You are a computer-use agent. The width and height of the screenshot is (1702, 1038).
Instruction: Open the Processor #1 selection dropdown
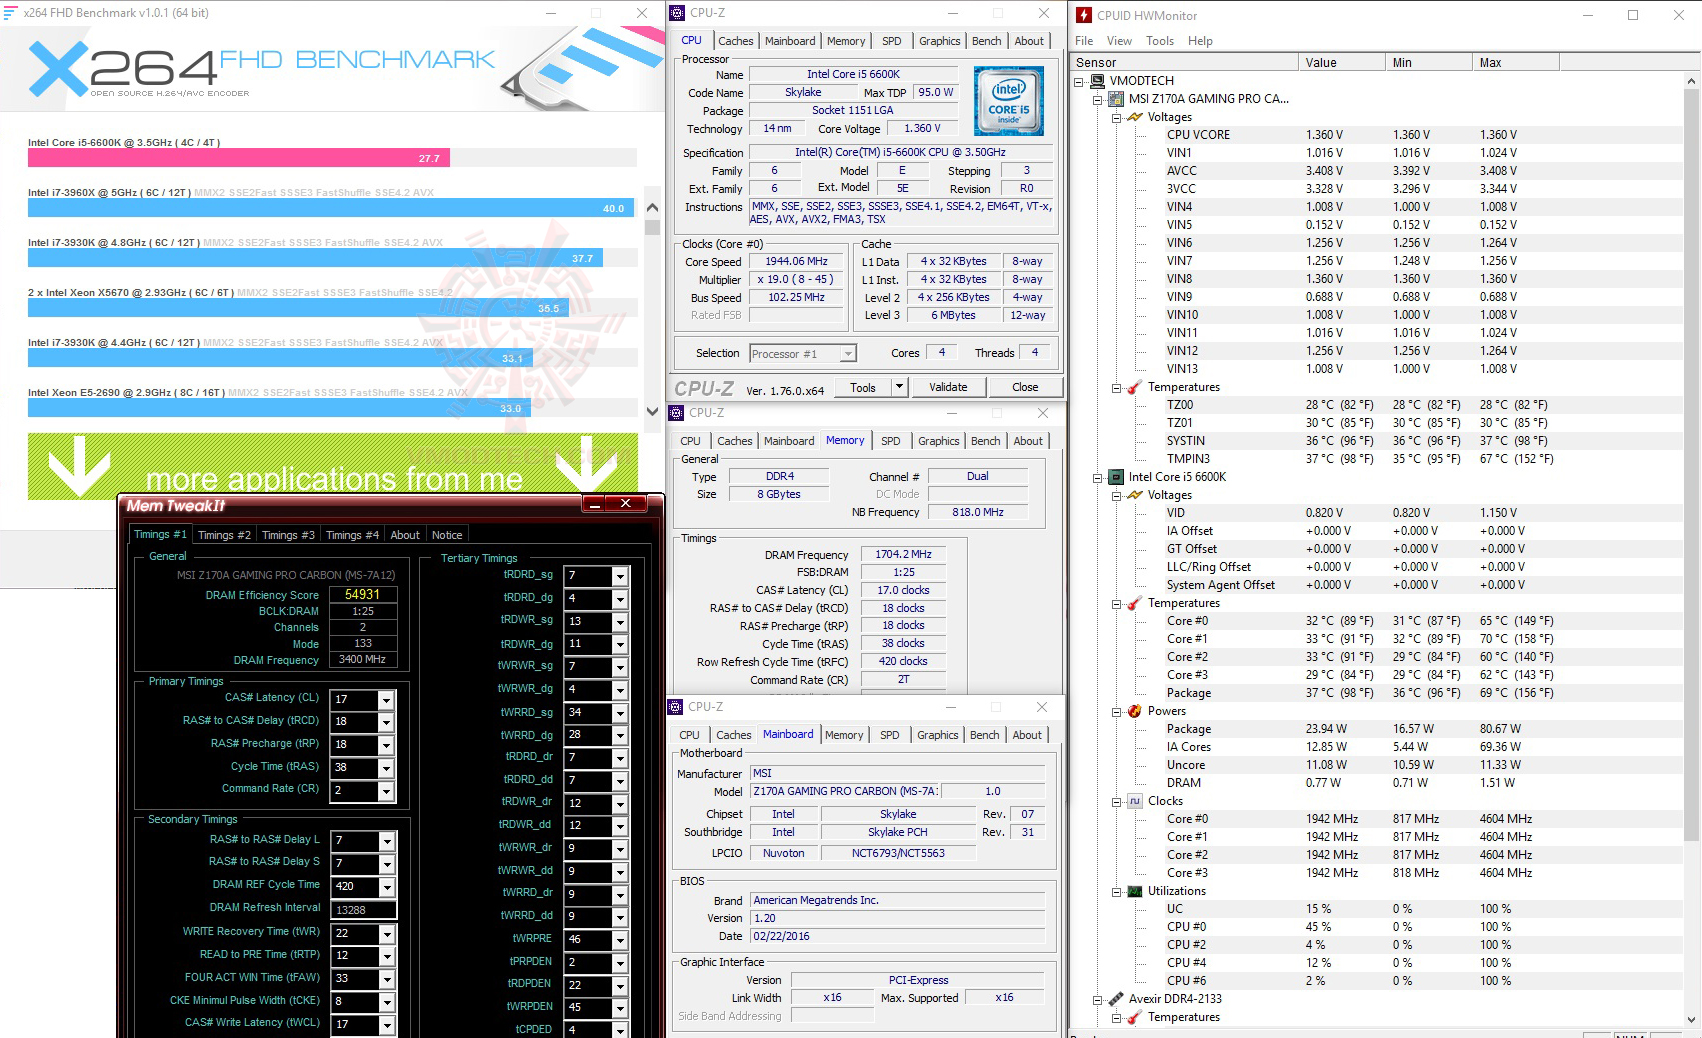[848, 353]
